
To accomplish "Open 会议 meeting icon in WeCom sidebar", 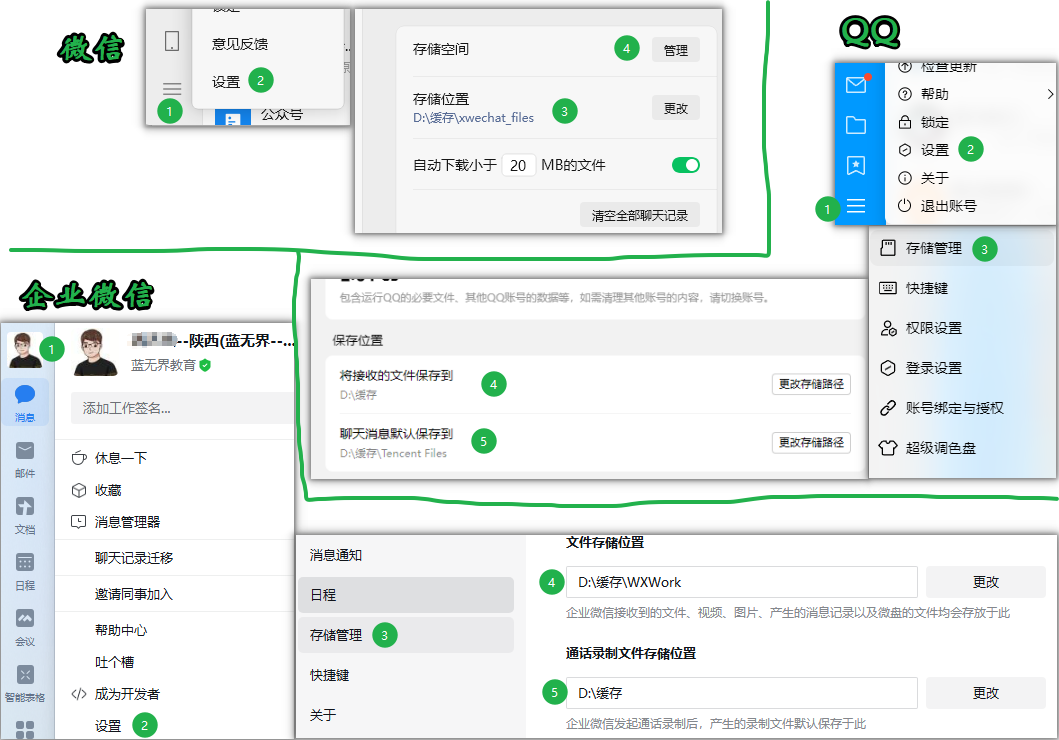I will tap(25, 627).
